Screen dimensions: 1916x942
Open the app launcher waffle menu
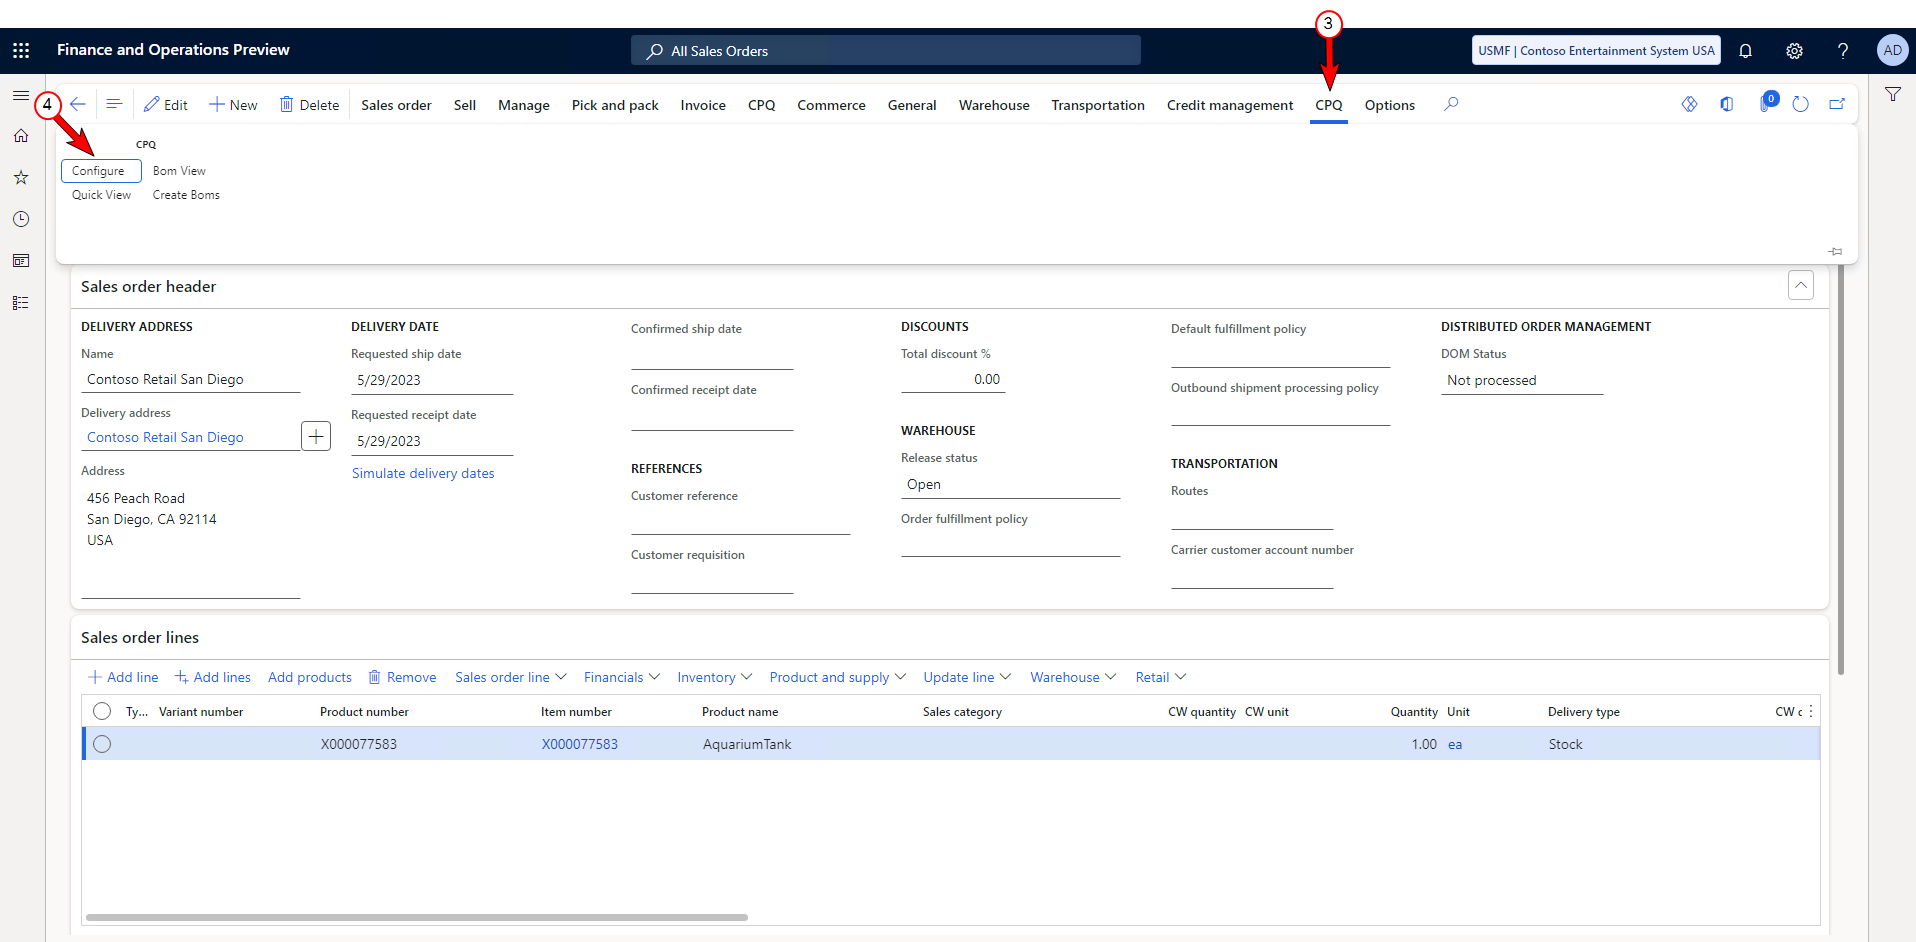[21, 50]
